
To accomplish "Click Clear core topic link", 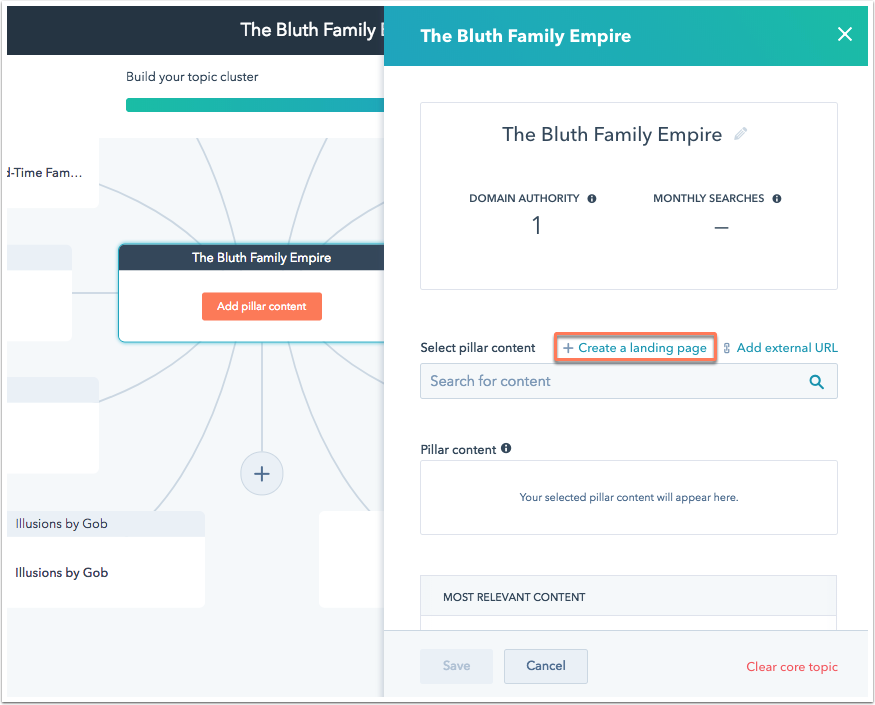I will (x=792, y=666).
